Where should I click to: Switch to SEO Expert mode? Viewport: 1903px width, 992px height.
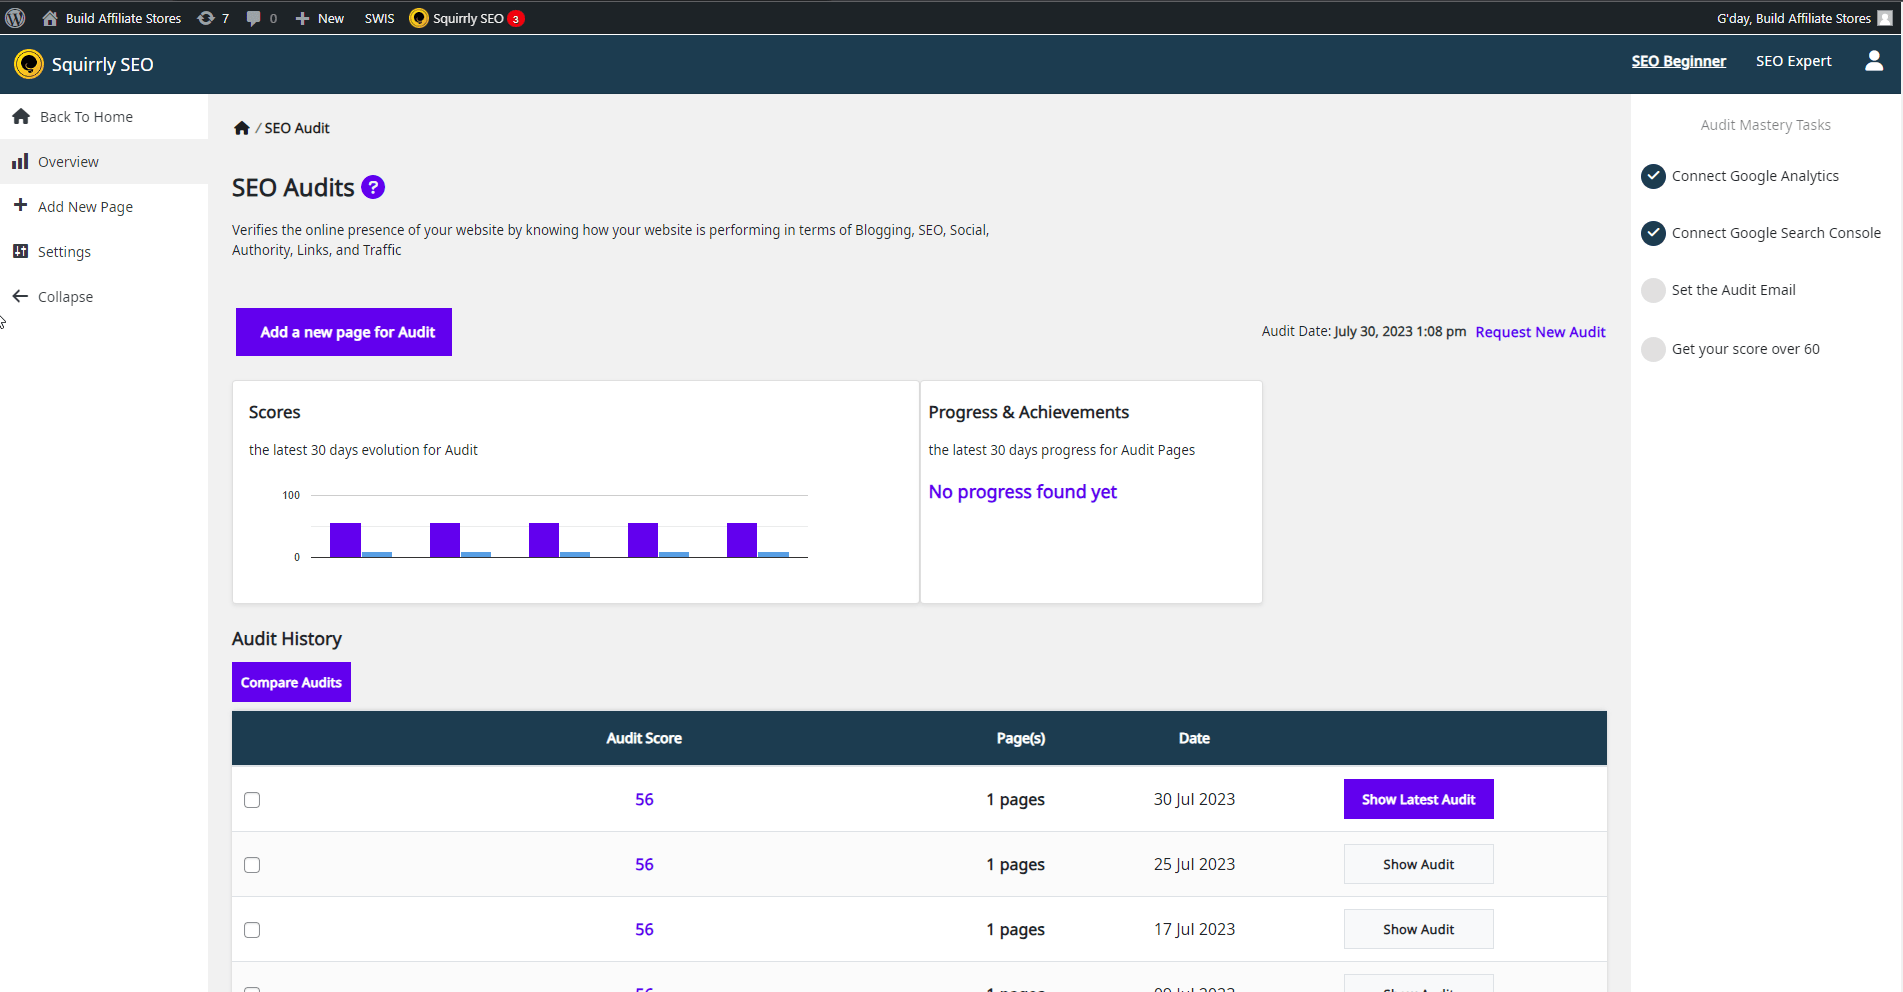point(1793,61)
